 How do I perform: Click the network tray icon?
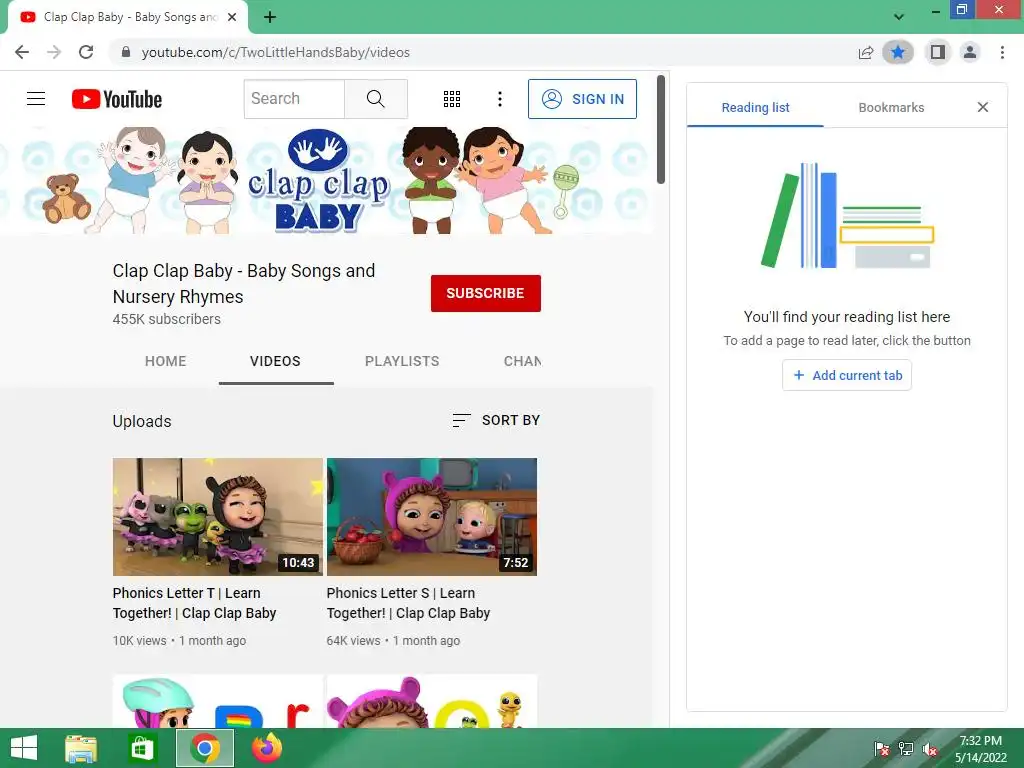[906, 748]
